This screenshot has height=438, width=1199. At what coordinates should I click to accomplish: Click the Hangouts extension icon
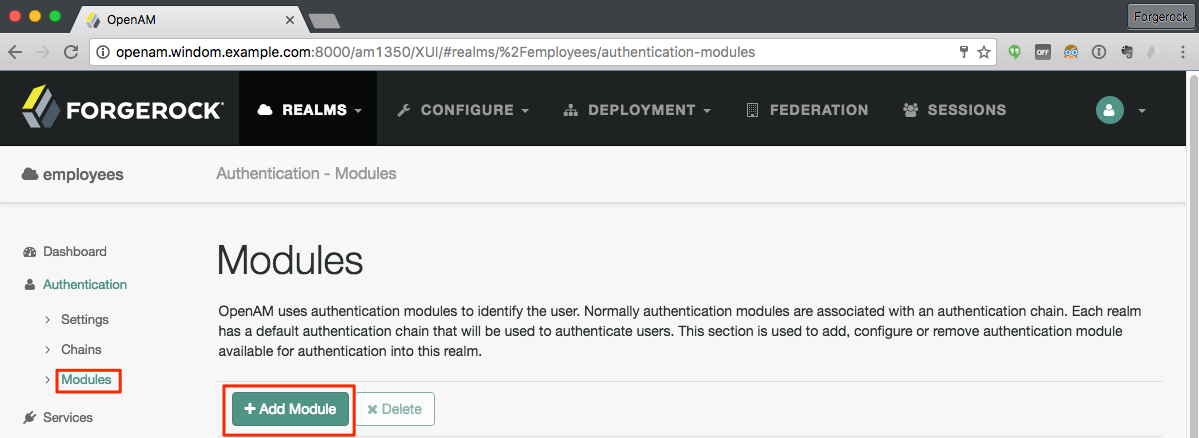[x=1015, y=52]
